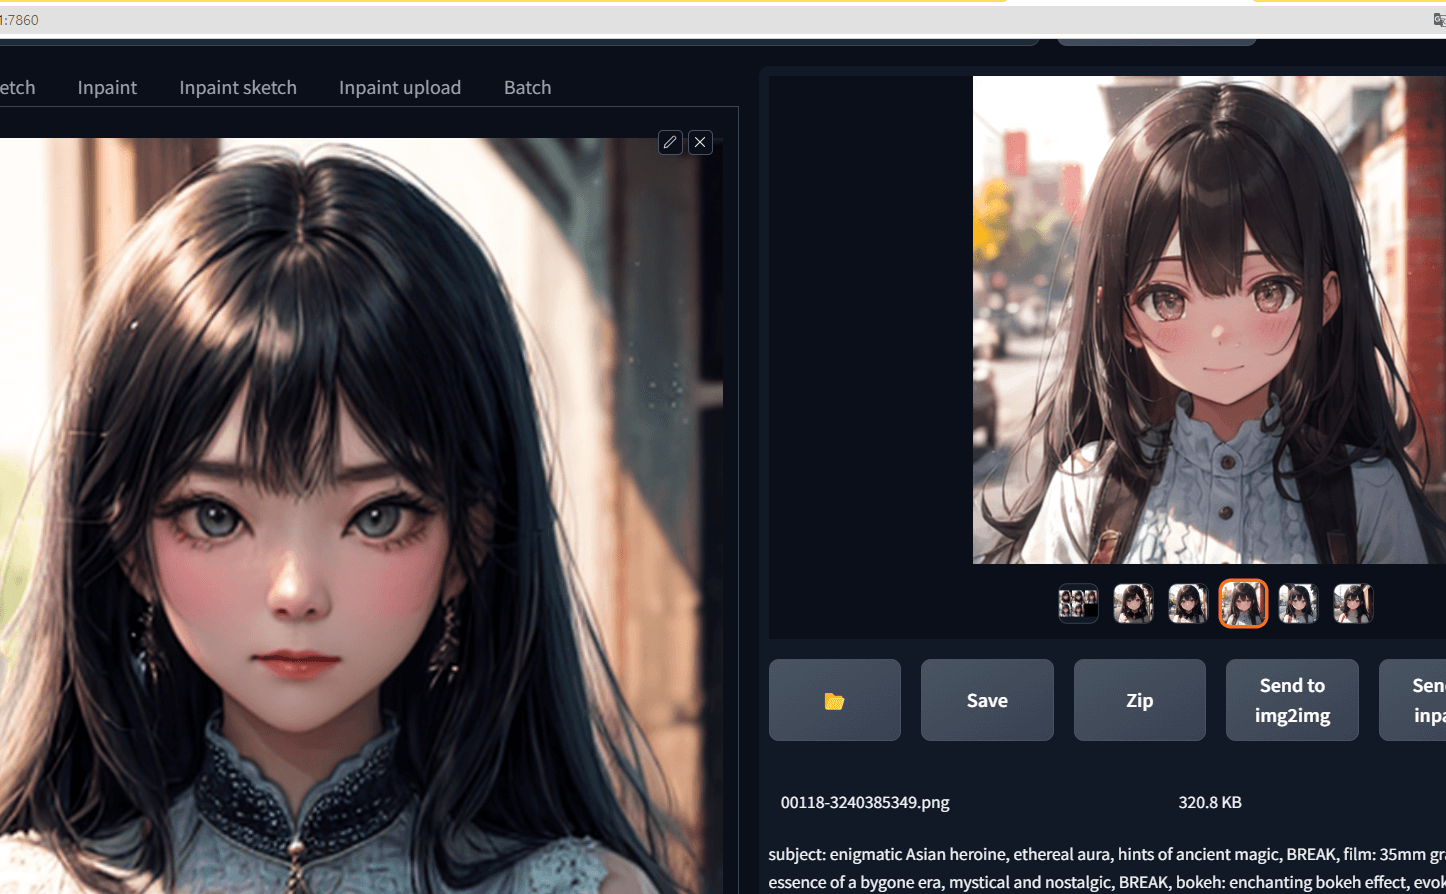Select the third thumbnail in the gallery strip
The image size is (1446, 894).
[1188, 603]
